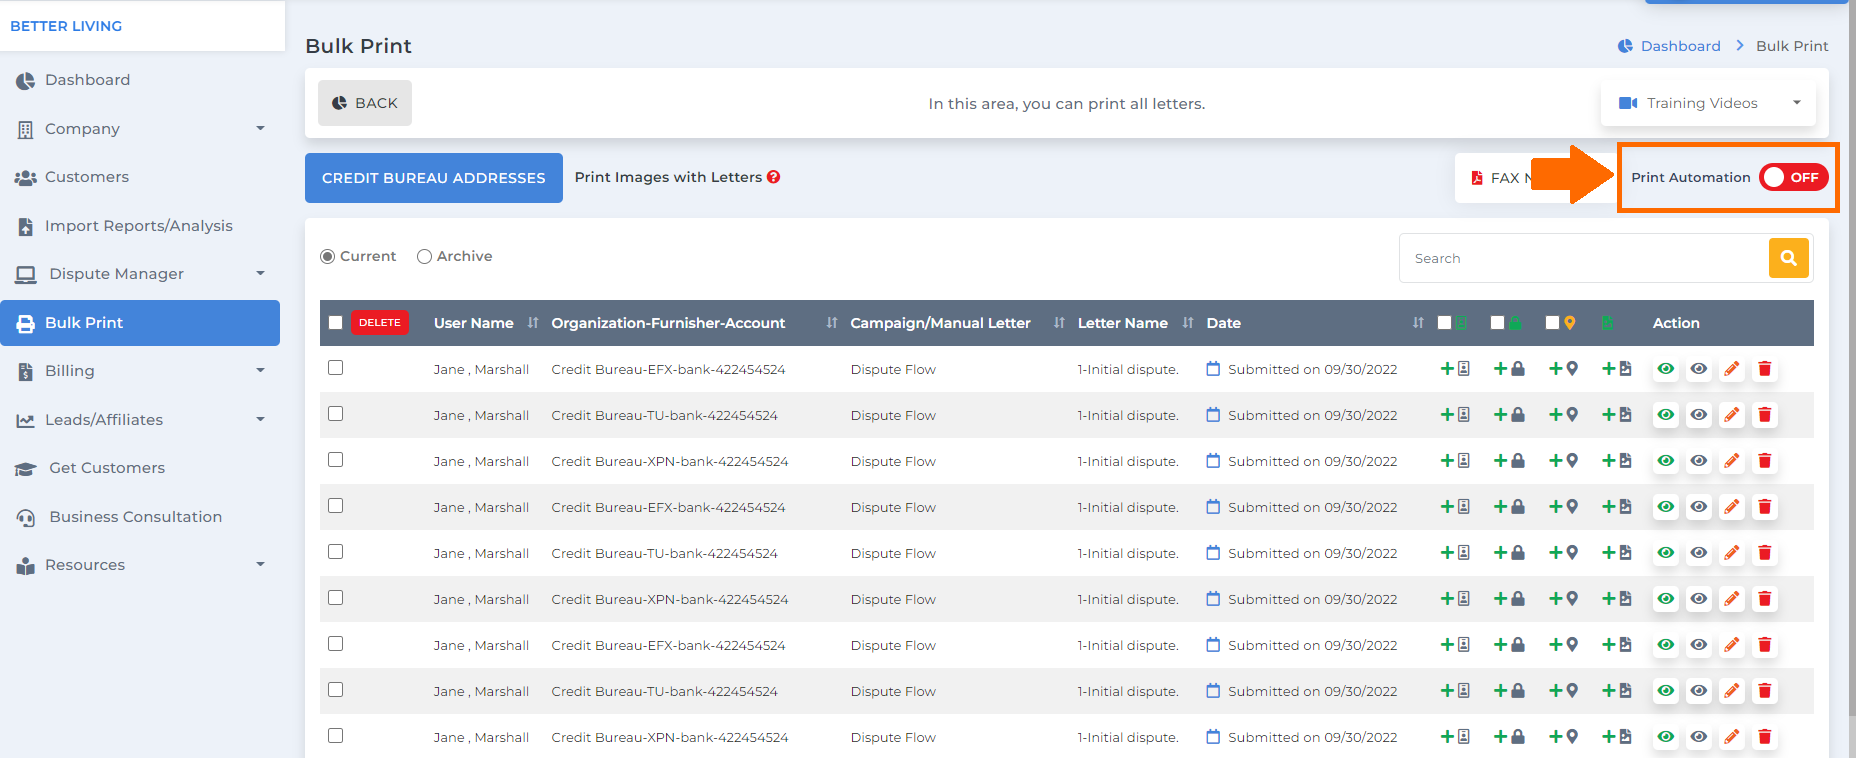Check the green lock header checkbox
Screen dimensions: 1862x758
pyautogui.click(x=1498, y=323)
